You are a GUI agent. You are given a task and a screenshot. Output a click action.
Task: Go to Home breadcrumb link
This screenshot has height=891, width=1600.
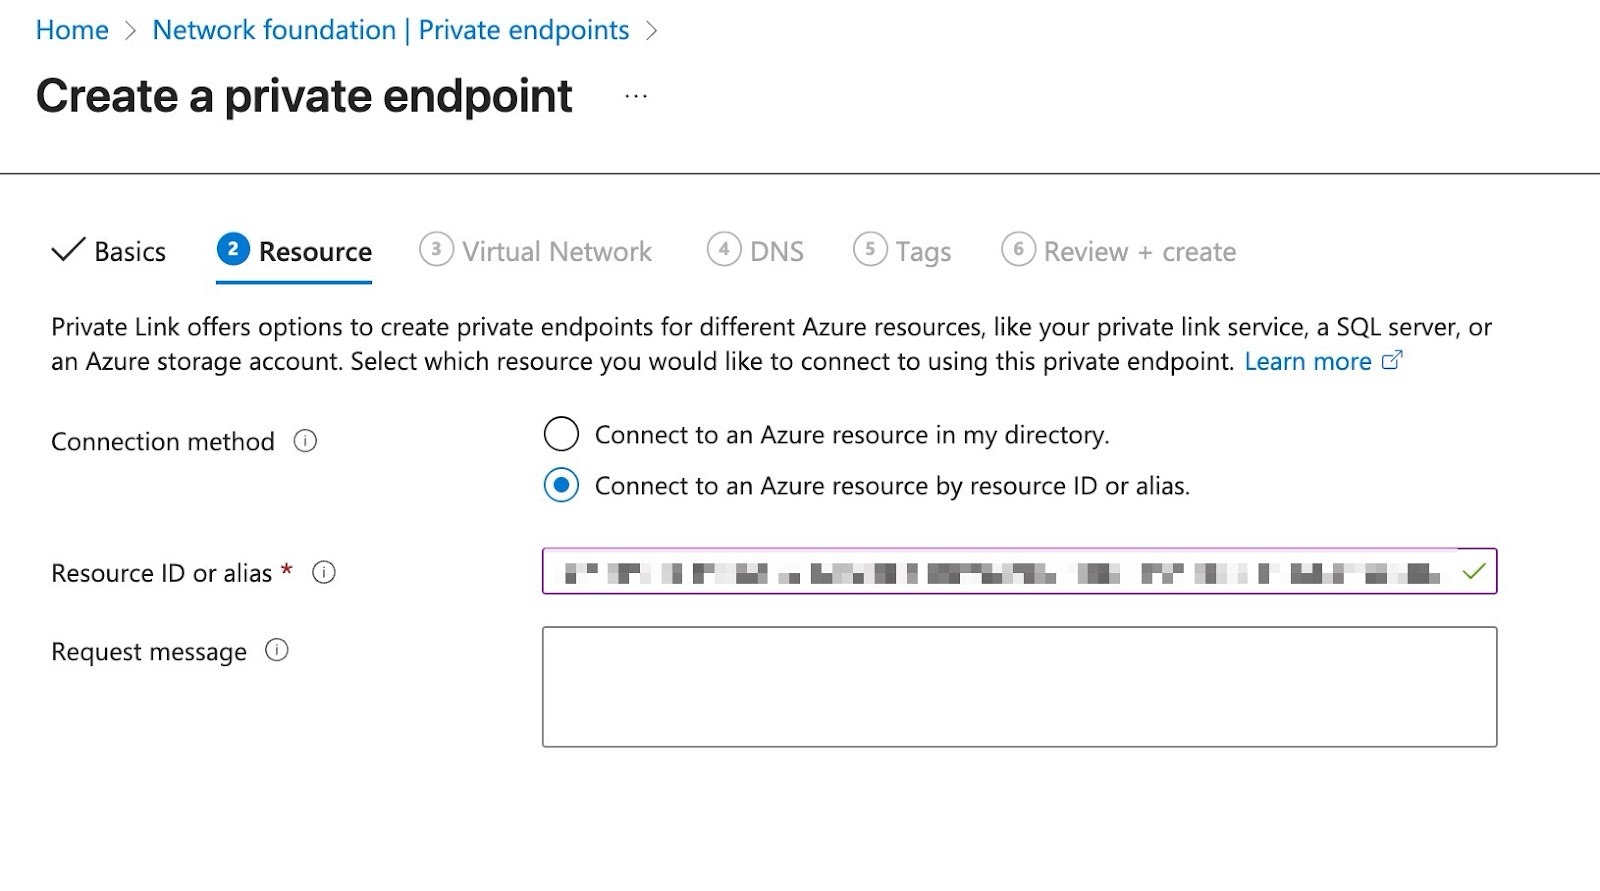click(x=72, y=30)
